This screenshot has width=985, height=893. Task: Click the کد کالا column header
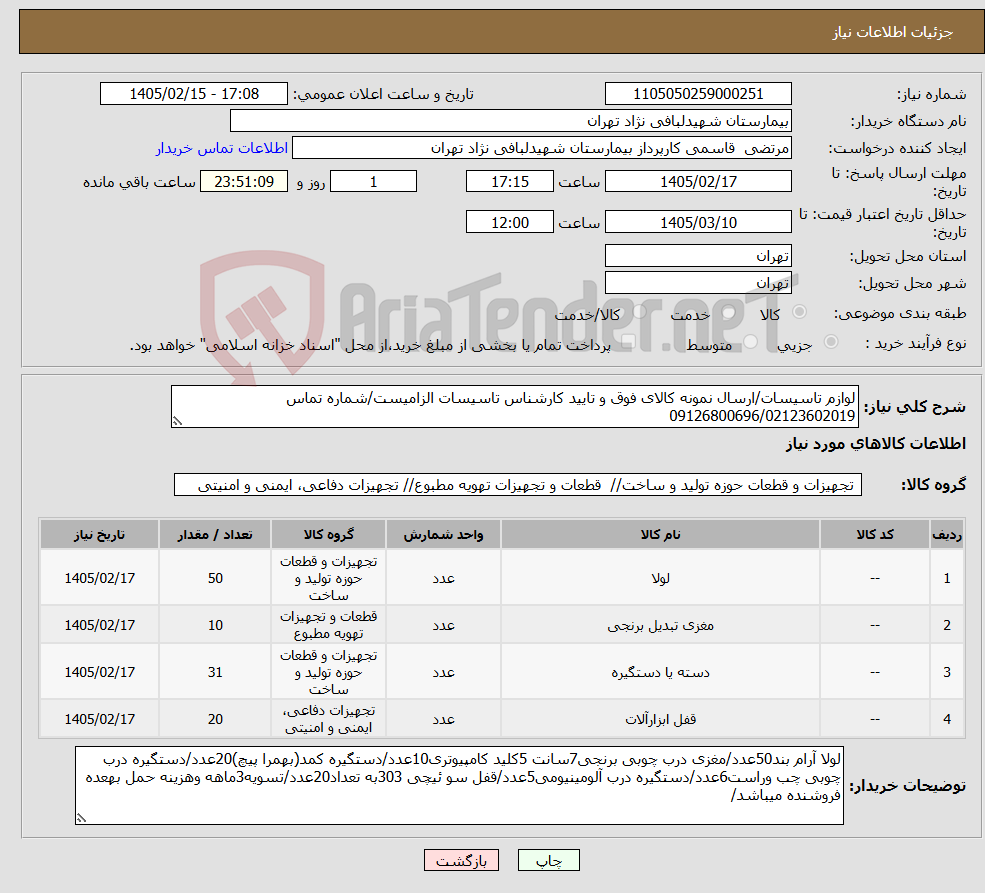874,534
